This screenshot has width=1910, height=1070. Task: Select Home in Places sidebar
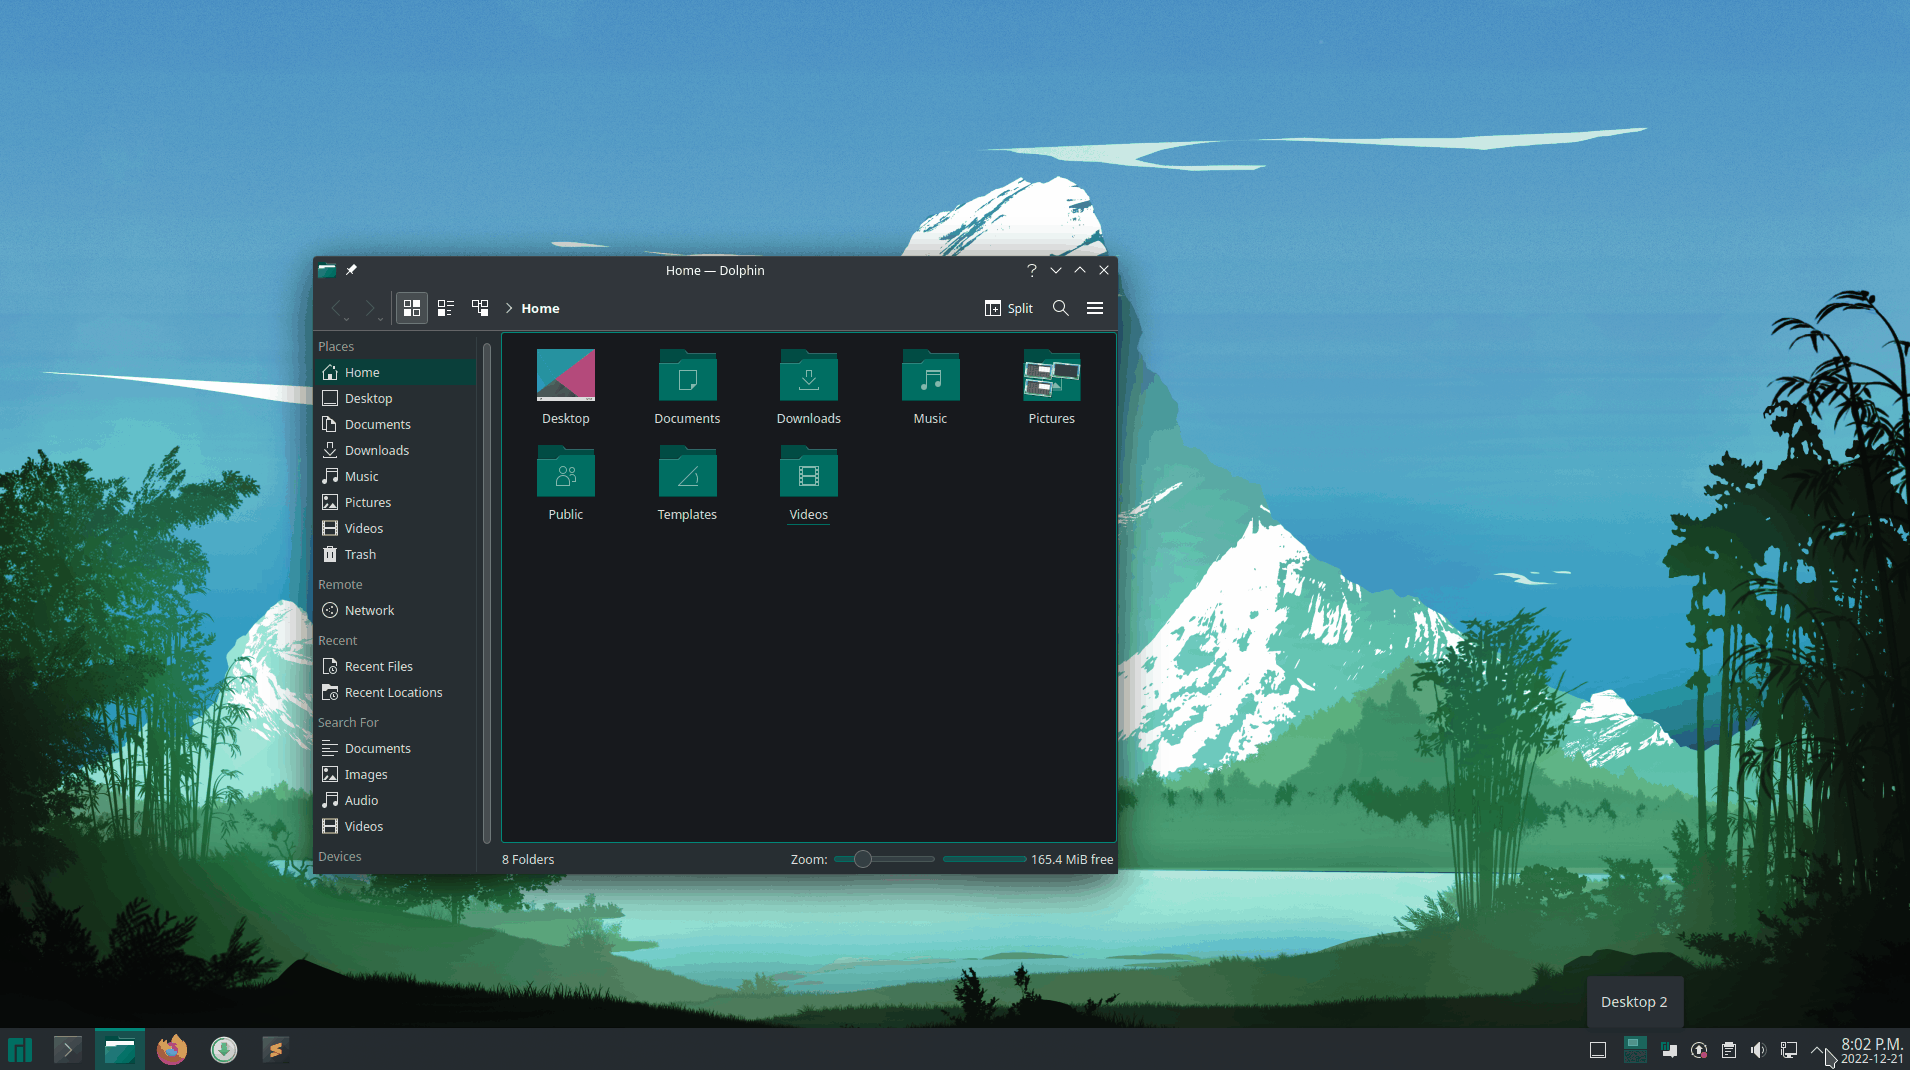[x=396, y=372]
